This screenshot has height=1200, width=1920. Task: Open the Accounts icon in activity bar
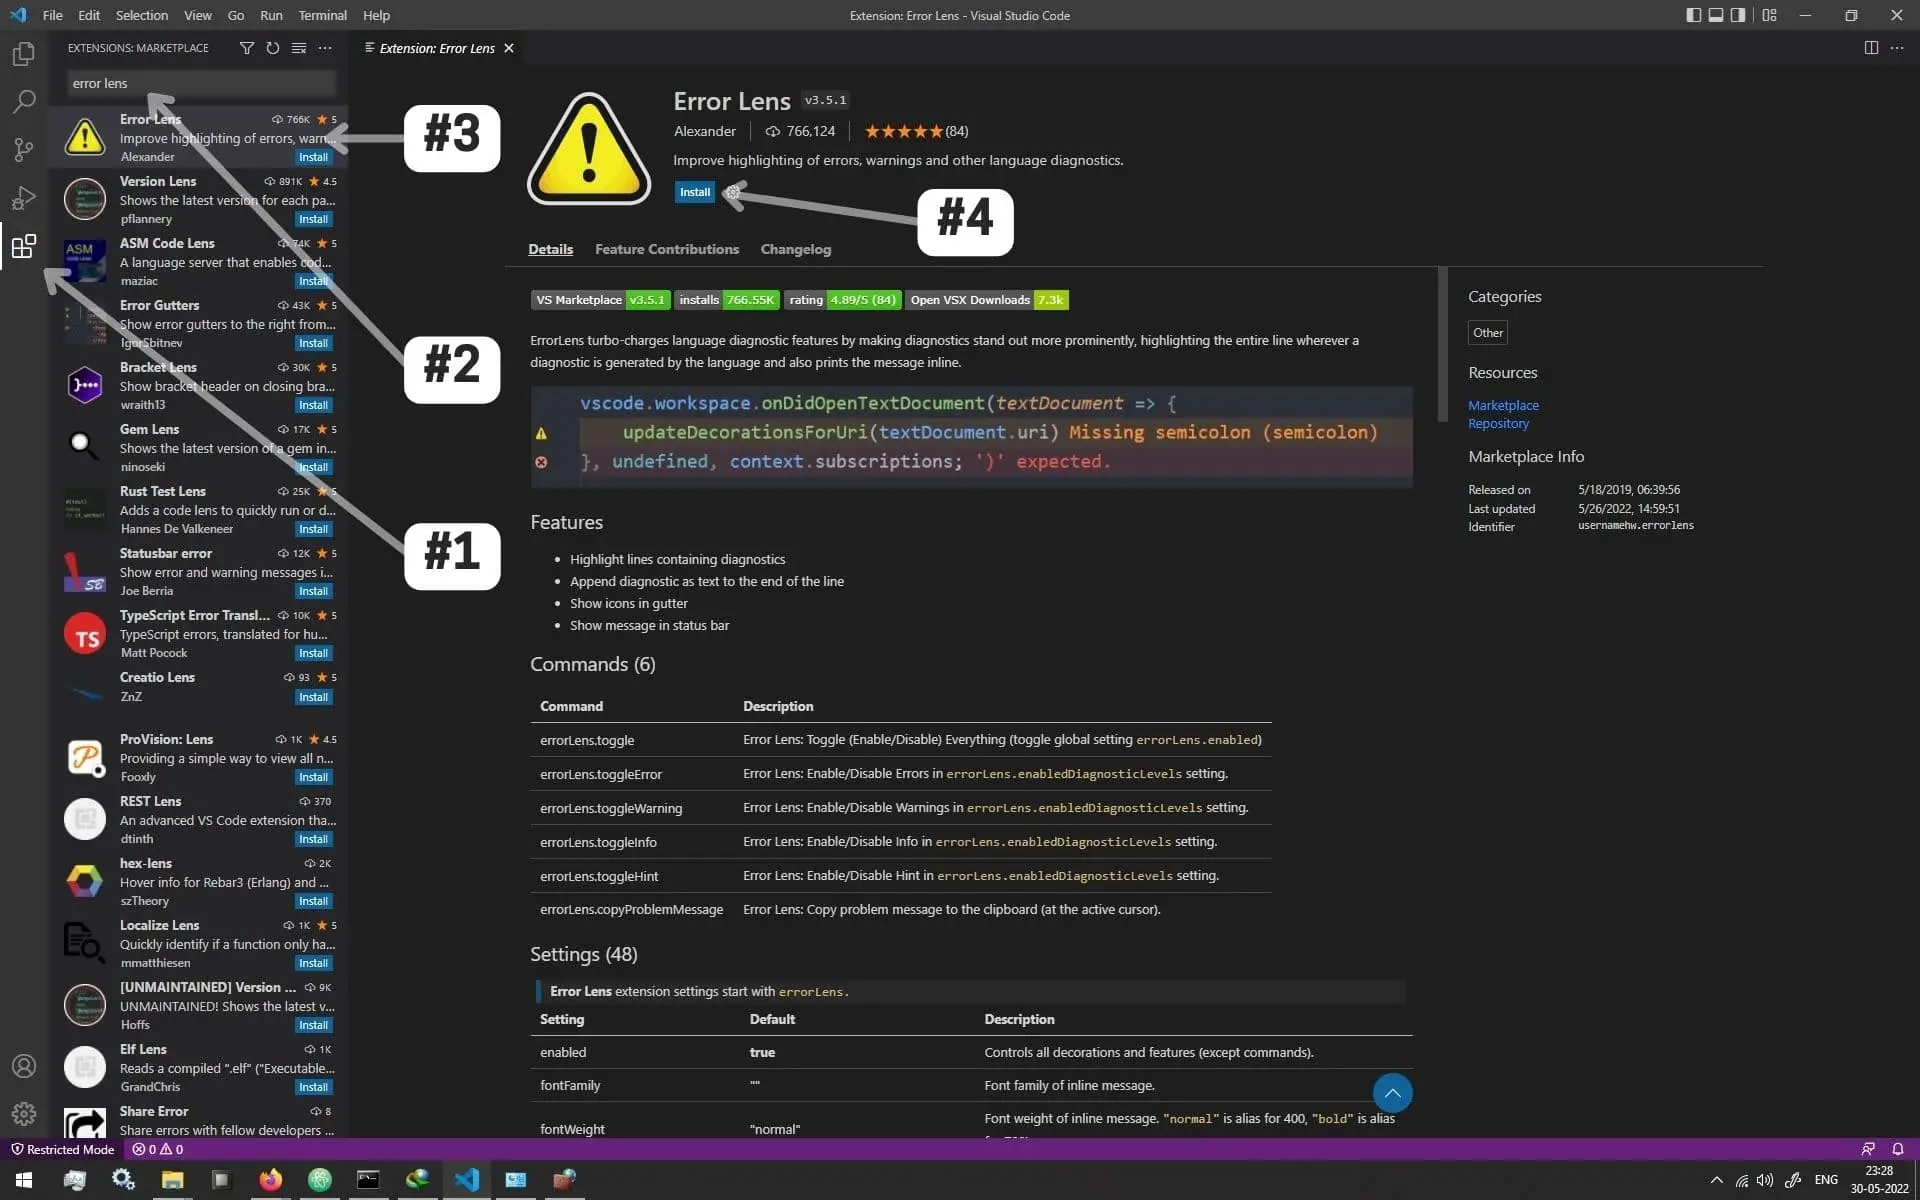point(24,1066)
